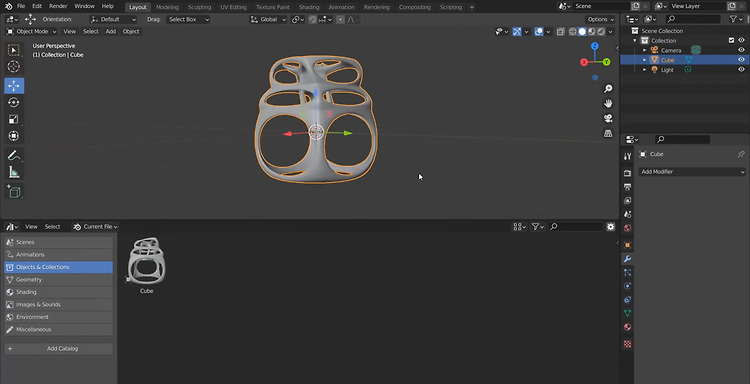Image resolution: width=750 pixels, height=384 pixels.
Task: Open the File menu
Action: pos(21,6)
